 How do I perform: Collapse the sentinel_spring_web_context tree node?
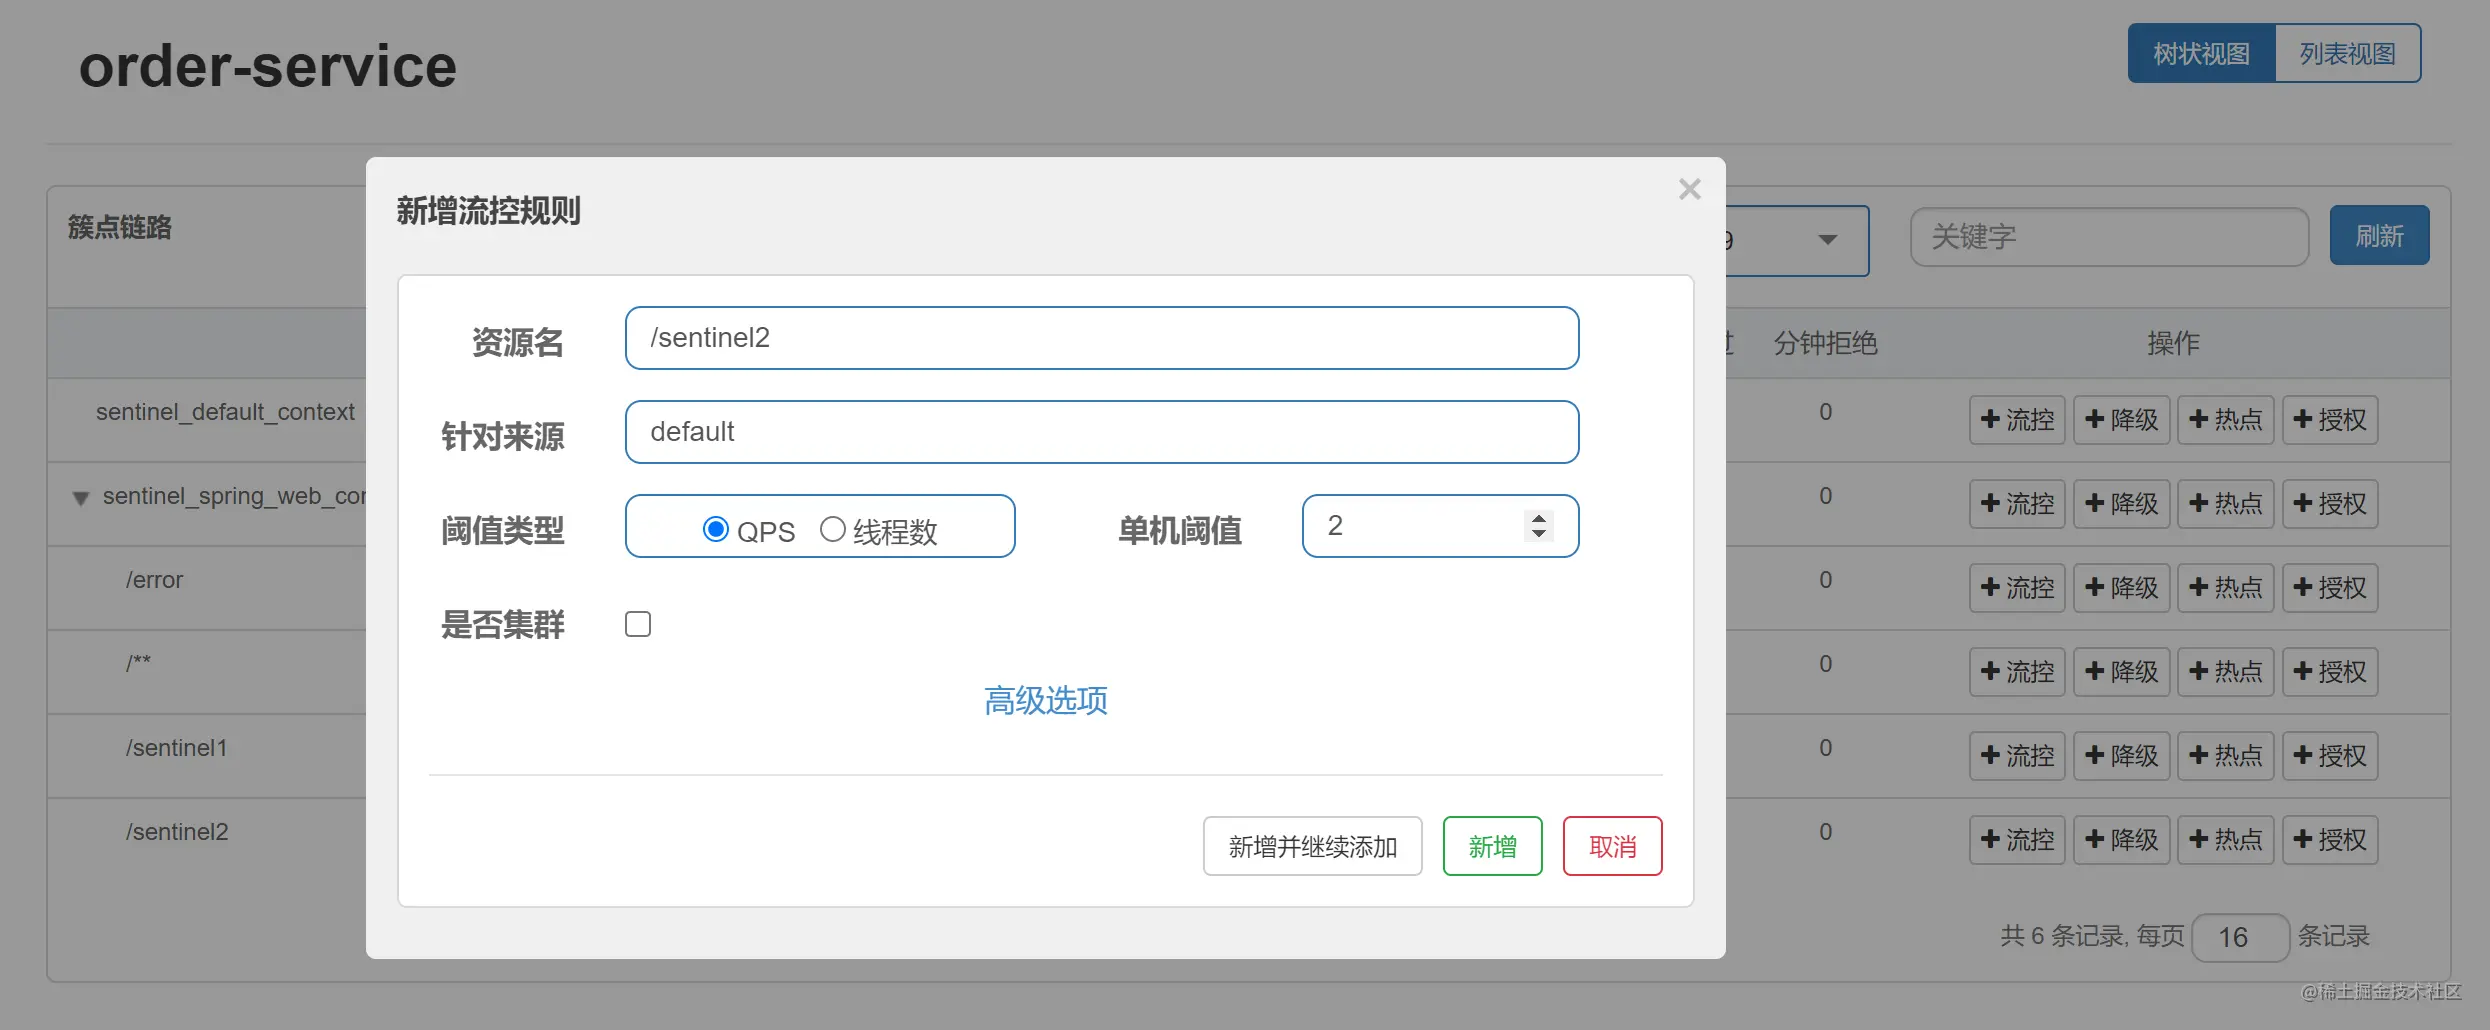pyautogui.click(x=81, y=498)
